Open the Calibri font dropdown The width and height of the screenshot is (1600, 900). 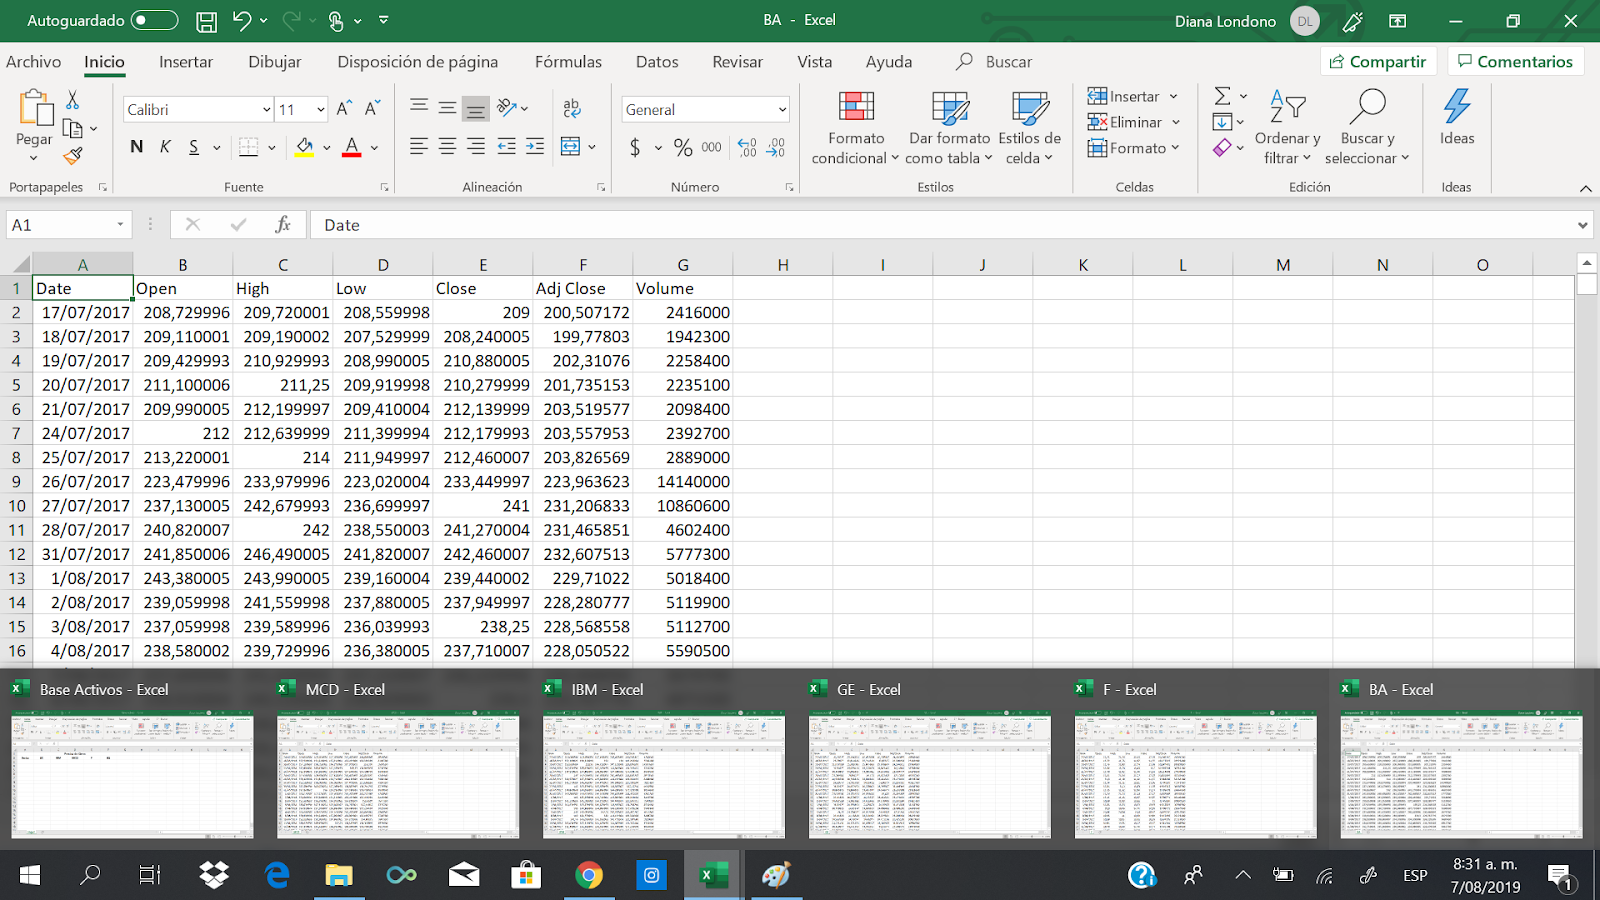(265, 109)
